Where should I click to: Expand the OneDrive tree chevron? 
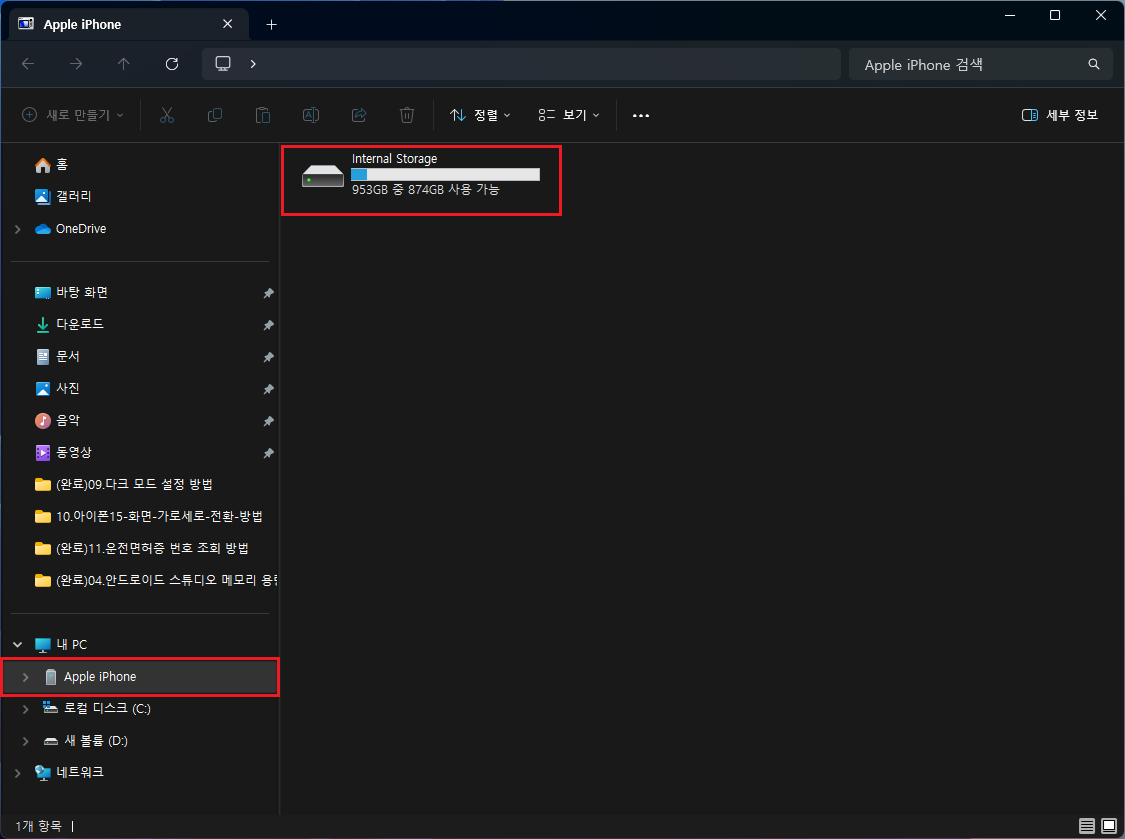[x=18, y=229]
